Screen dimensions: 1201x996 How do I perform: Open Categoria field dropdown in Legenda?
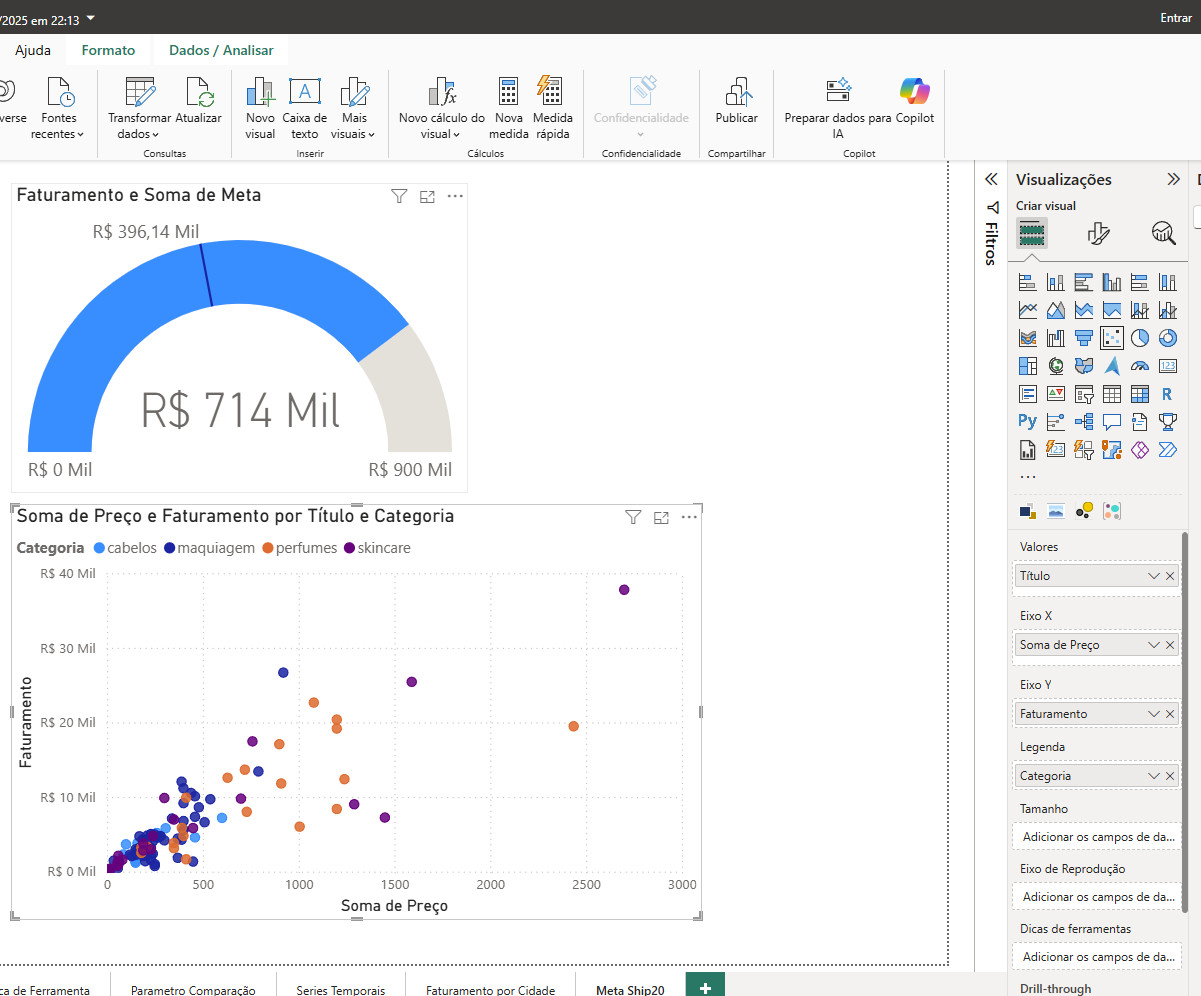click(1154, 776)
